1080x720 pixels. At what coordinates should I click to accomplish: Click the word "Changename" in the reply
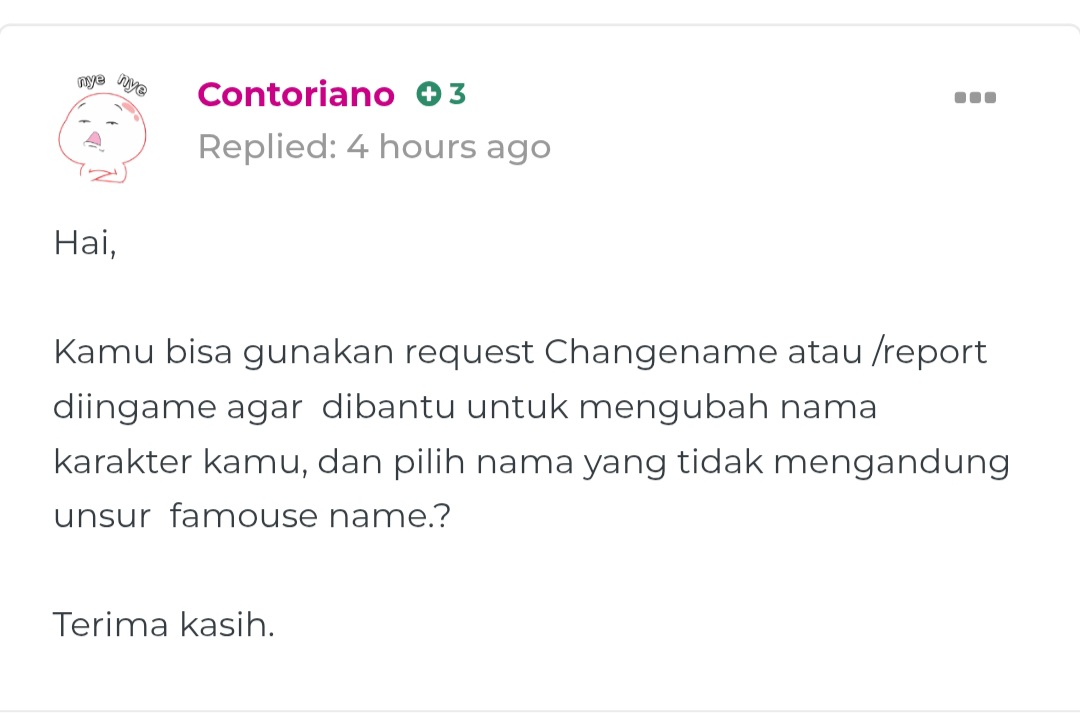pyautogui.click(x=661, y=352)
